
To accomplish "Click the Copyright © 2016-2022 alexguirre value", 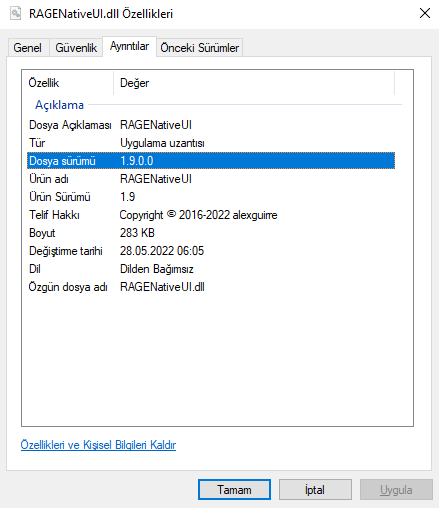I will 198,215.
